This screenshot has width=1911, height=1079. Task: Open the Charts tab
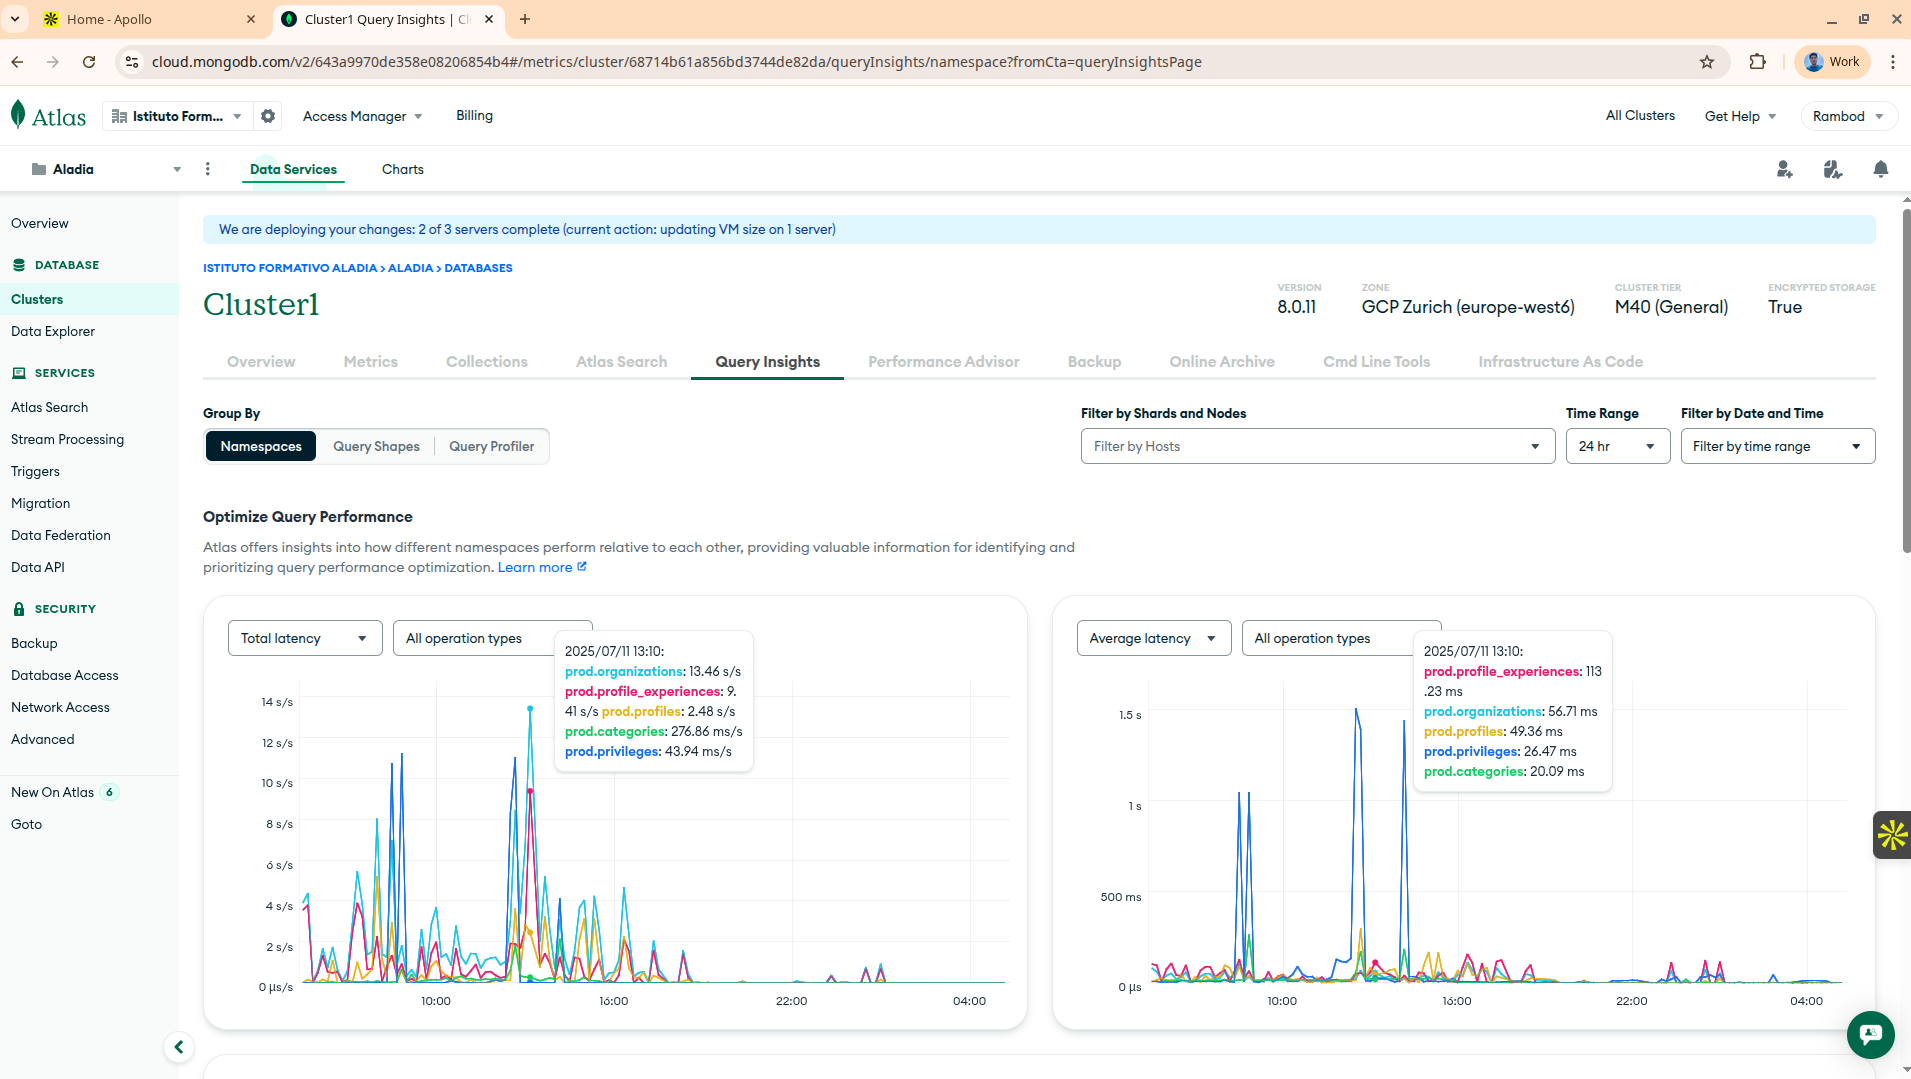pos(402,169)
